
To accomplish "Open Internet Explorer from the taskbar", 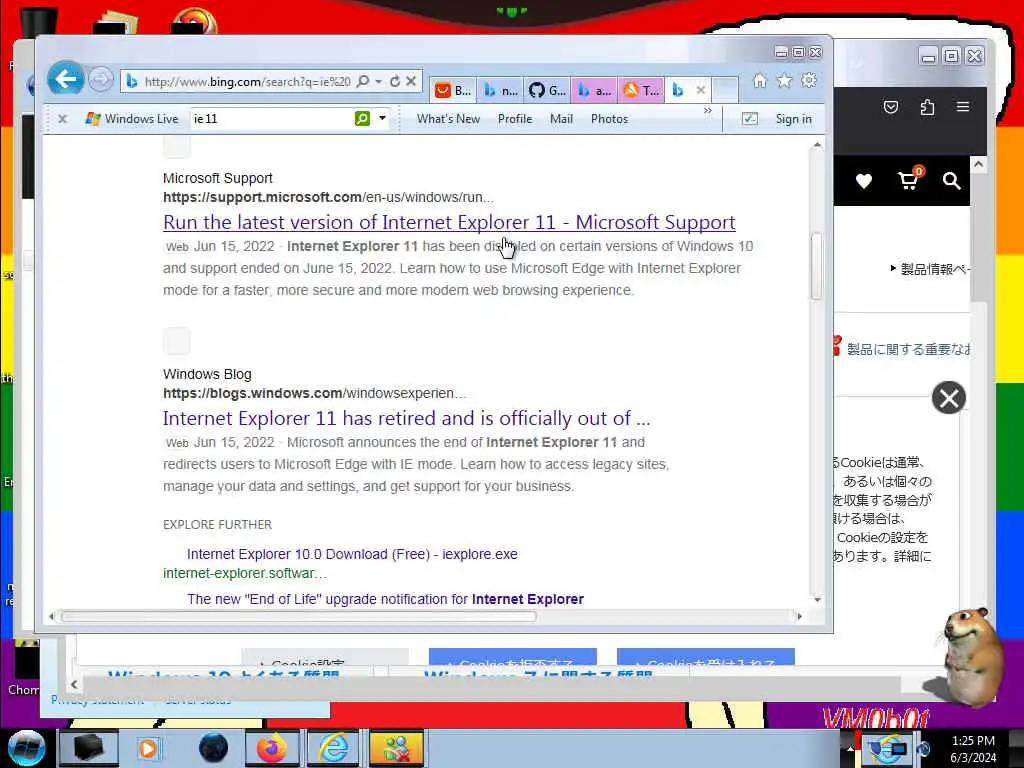I will [333, 748].
